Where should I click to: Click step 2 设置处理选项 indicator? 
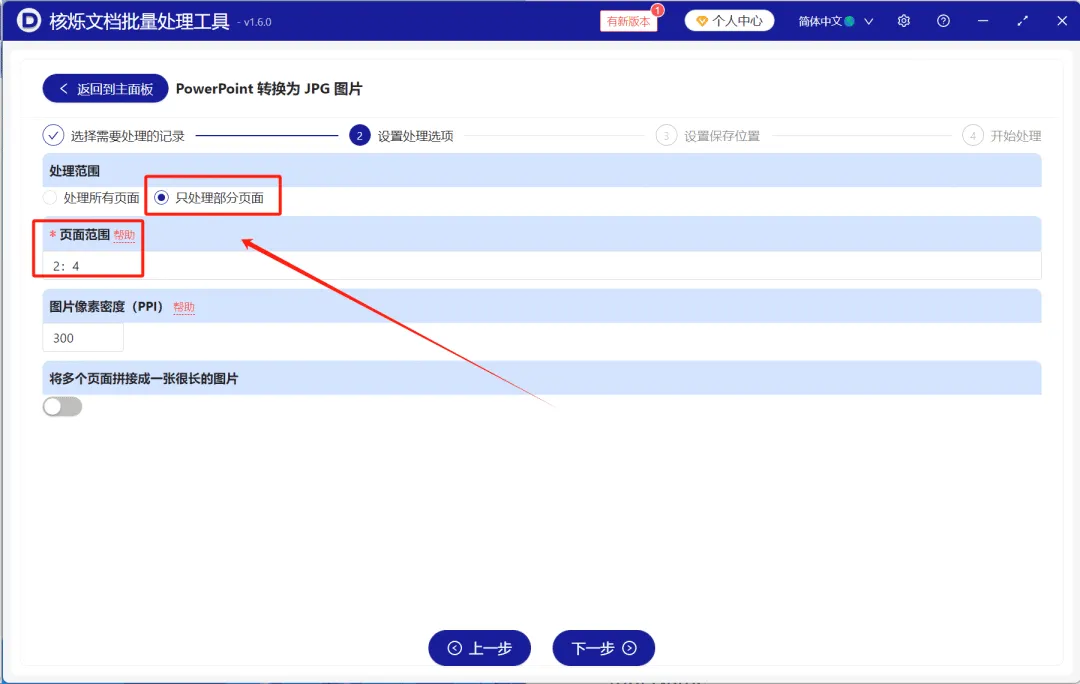pyautogui.click(x=402, y=136)
